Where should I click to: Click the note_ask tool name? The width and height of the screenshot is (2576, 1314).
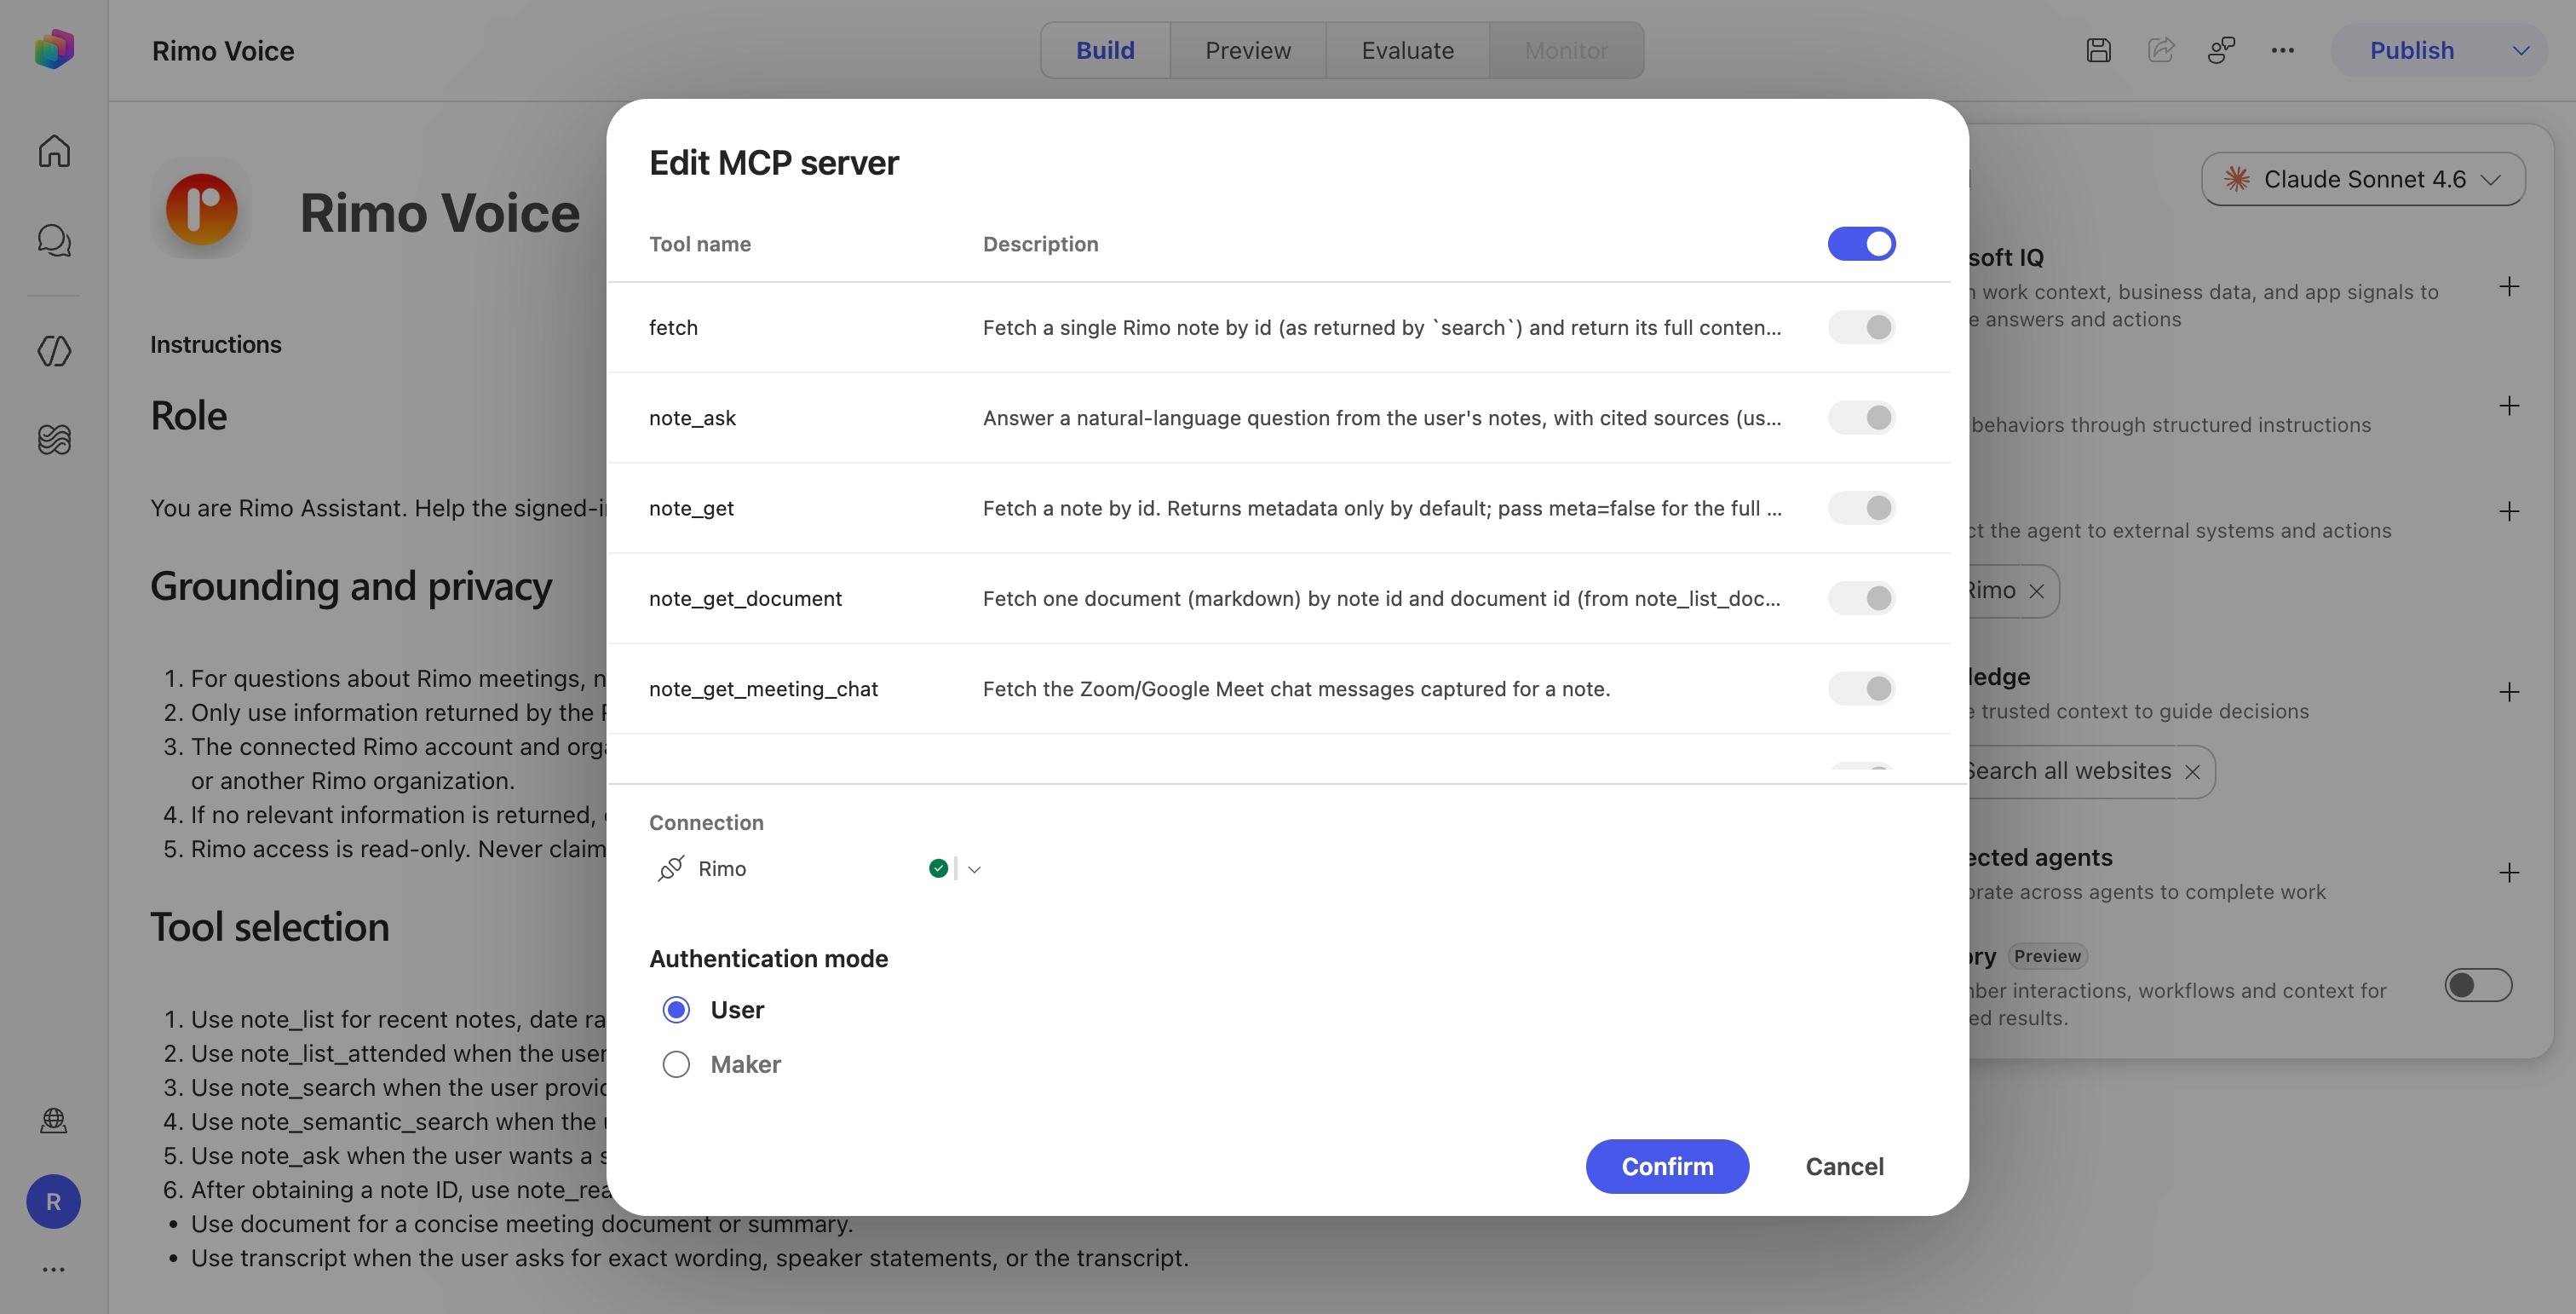click(692, 418)
